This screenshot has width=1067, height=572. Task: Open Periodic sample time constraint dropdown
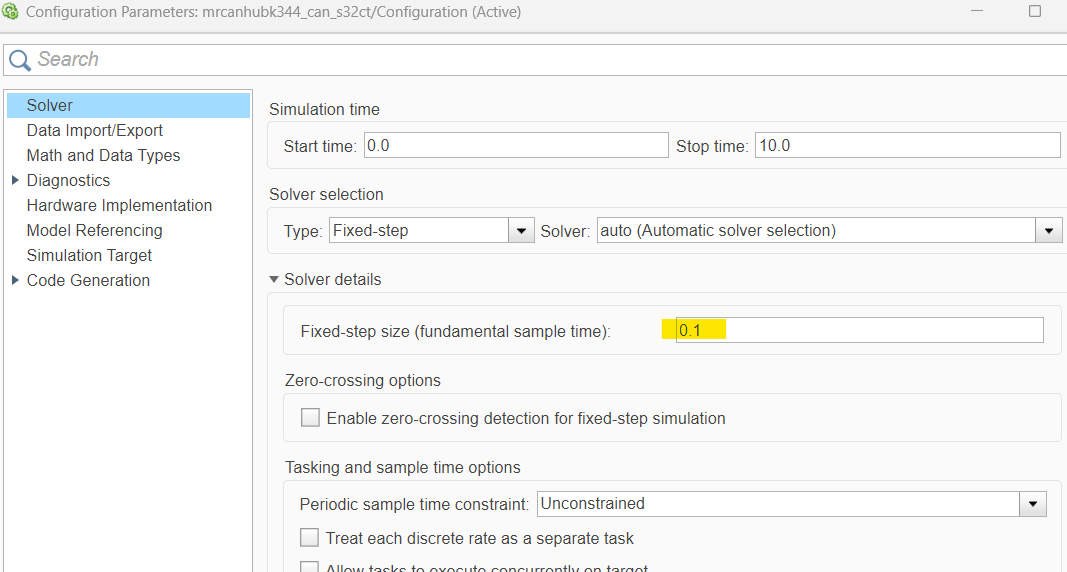[x=1032, y=504]
